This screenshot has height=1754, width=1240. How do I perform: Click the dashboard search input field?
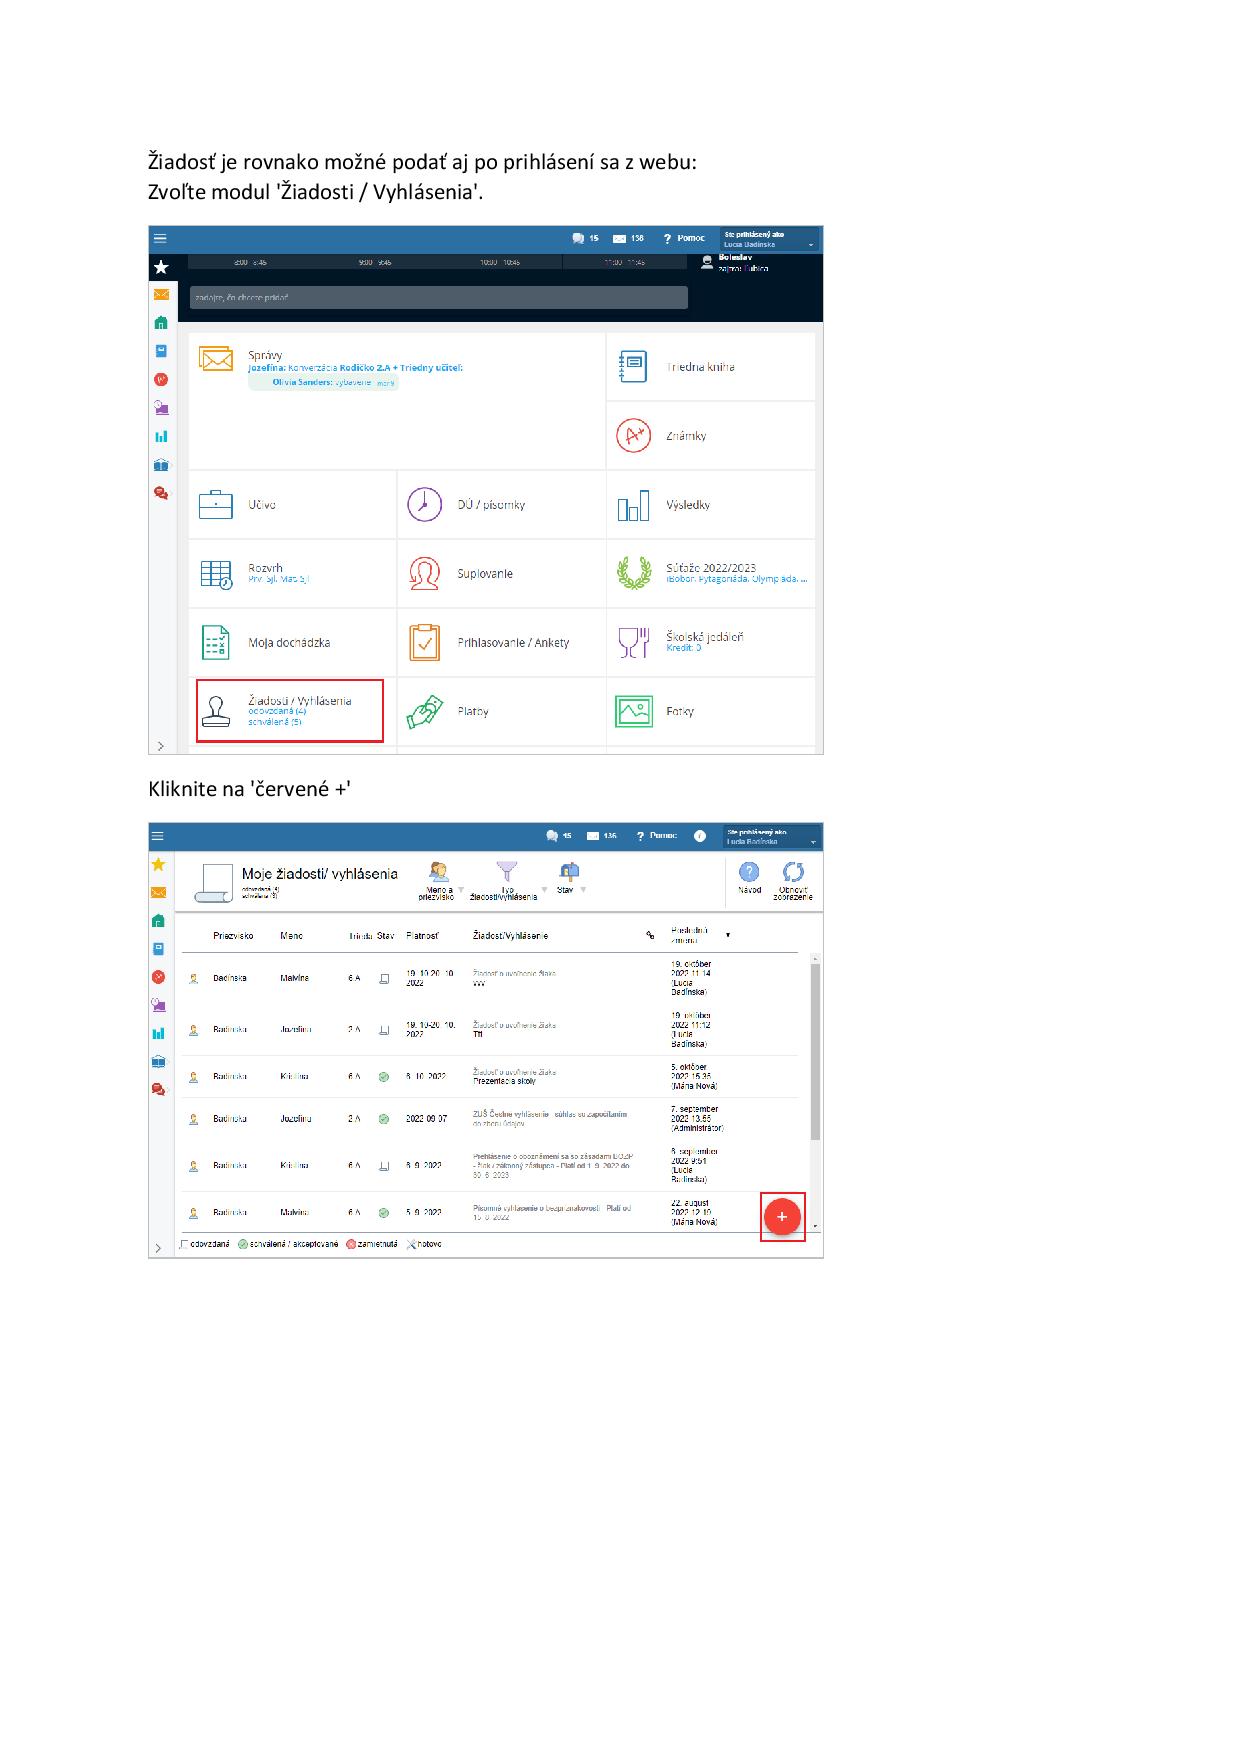pos(438,297)
